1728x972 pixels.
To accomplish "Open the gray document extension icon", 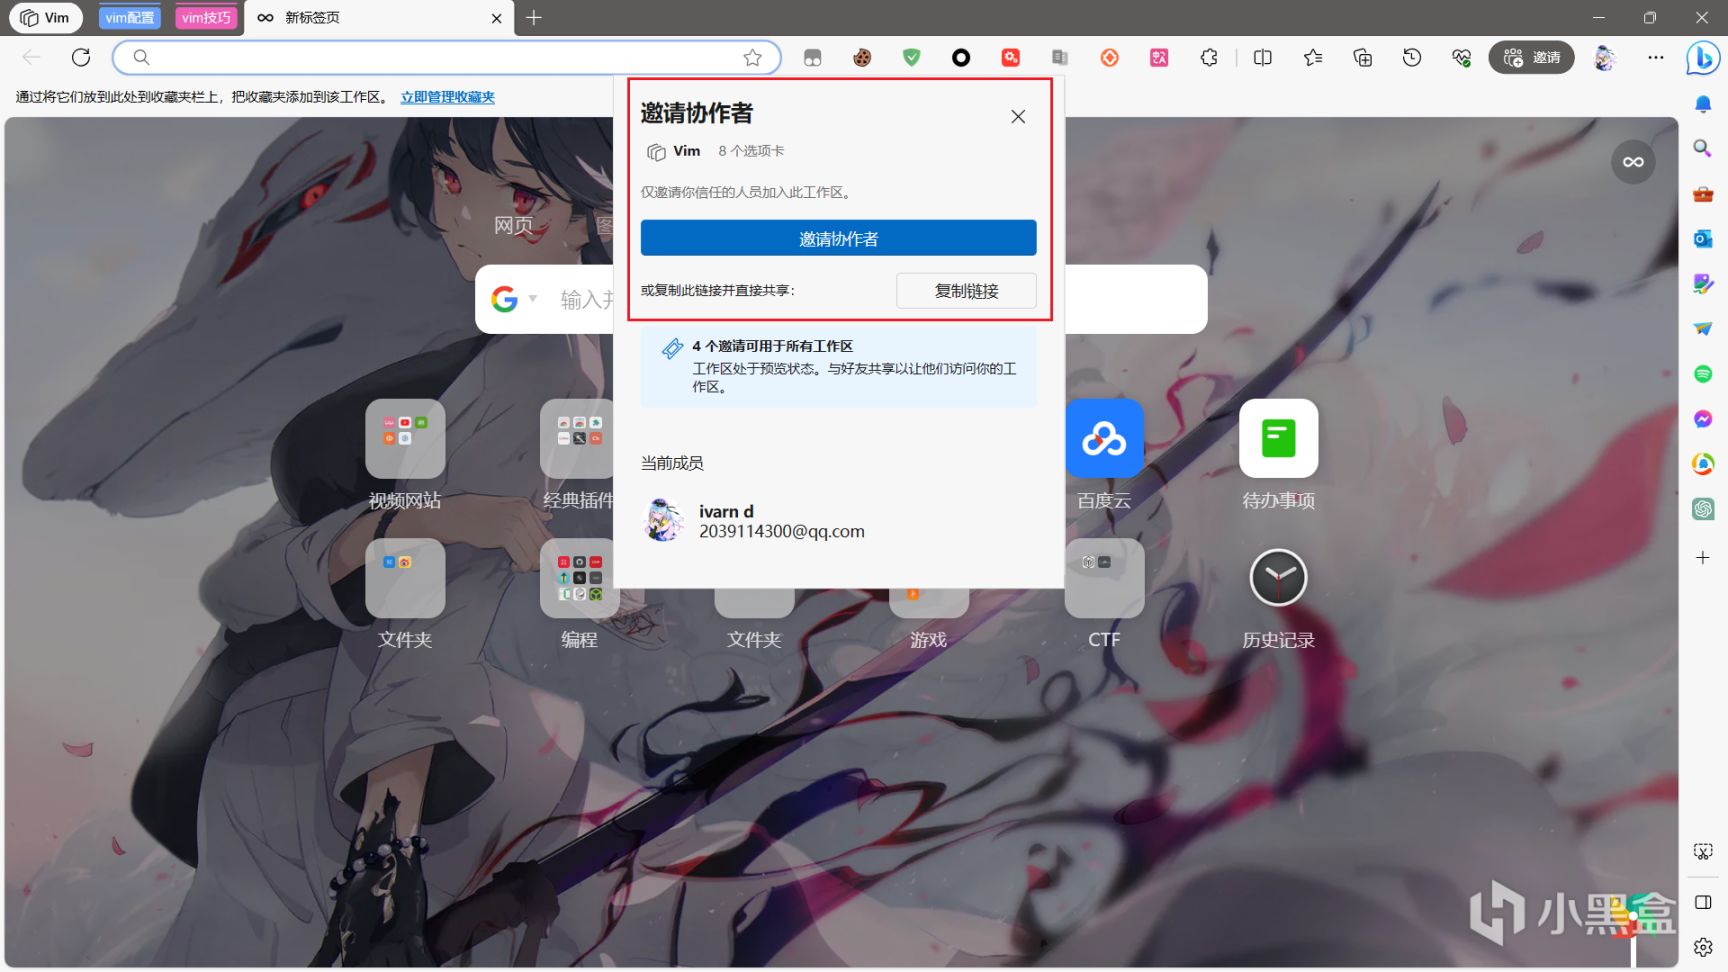I will coord(1060,58).
